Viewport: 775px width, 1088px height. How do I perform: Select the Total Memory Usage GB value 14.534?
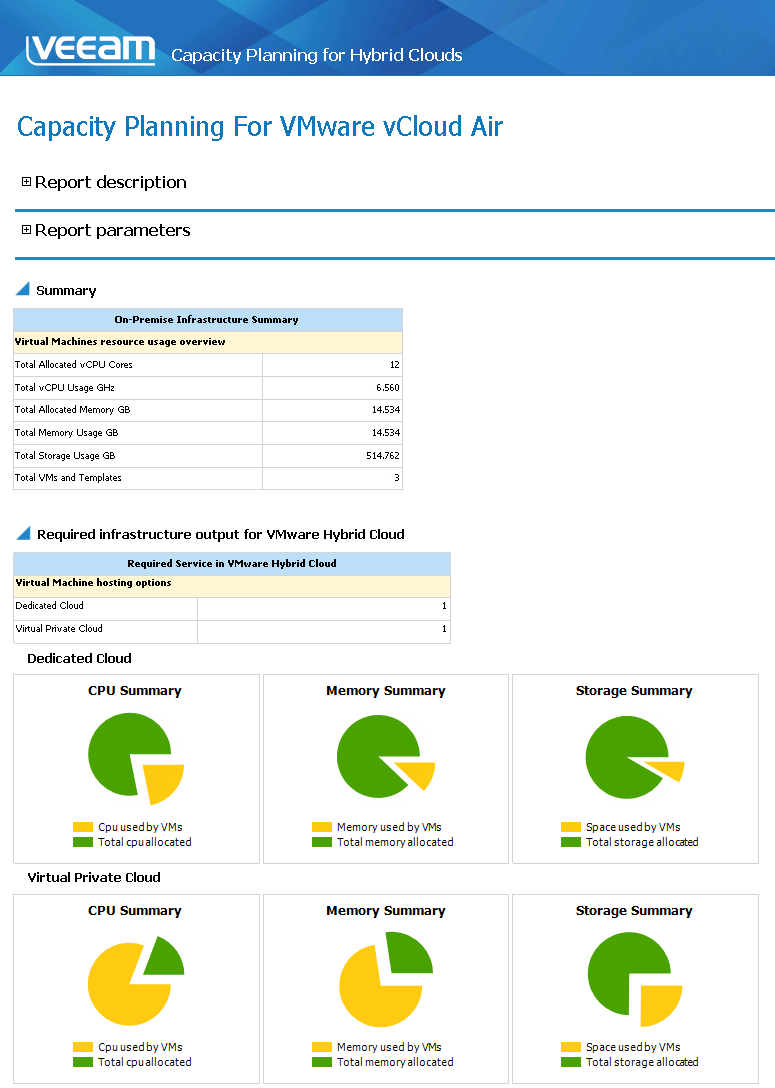(386, 433)
